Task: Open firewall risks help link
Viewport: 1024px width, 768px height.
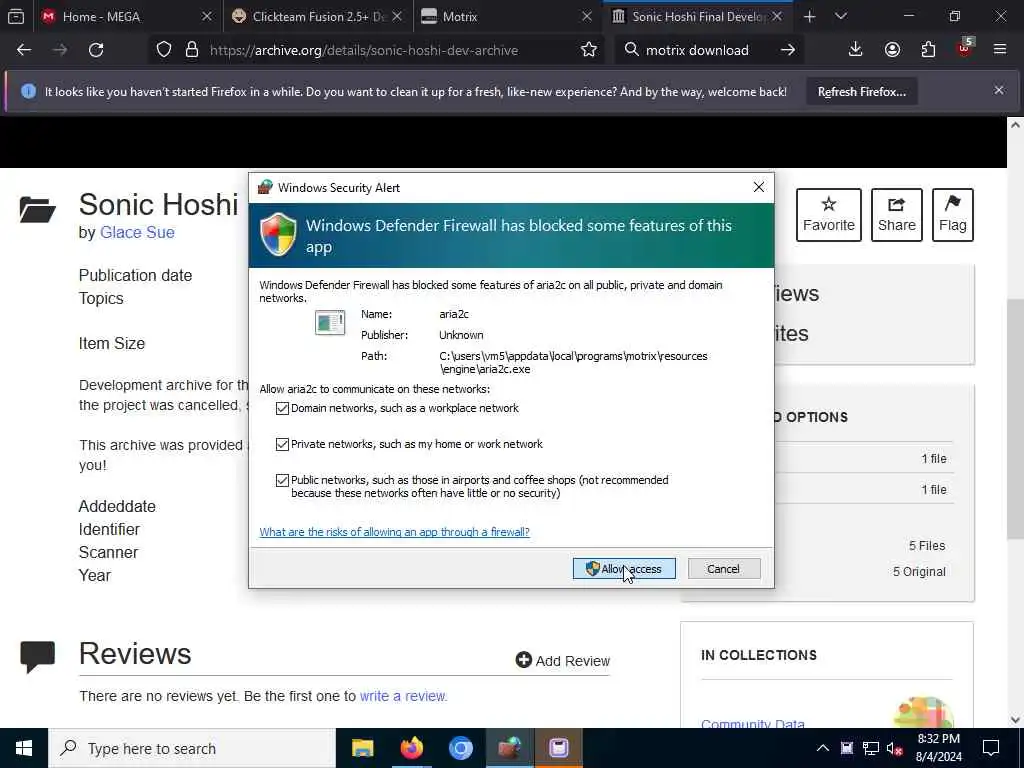Action: (394, 532)
